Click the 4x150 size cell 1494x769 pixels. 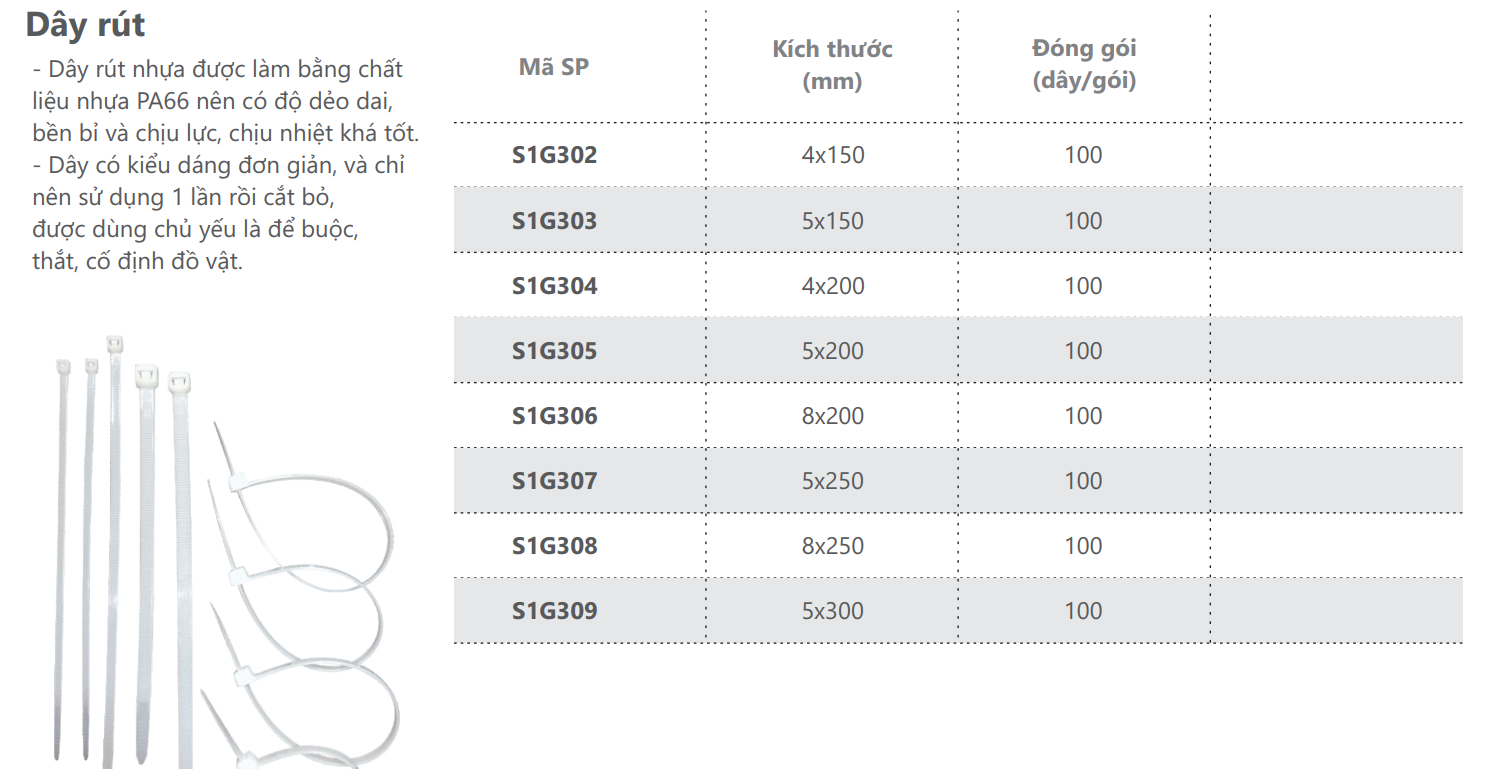[833, 155]
